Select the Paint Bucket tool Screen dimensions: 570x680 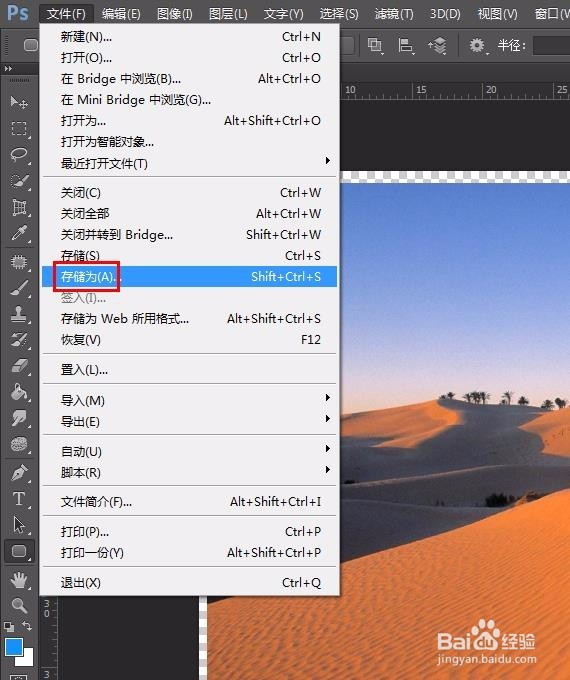pos(19,392)
